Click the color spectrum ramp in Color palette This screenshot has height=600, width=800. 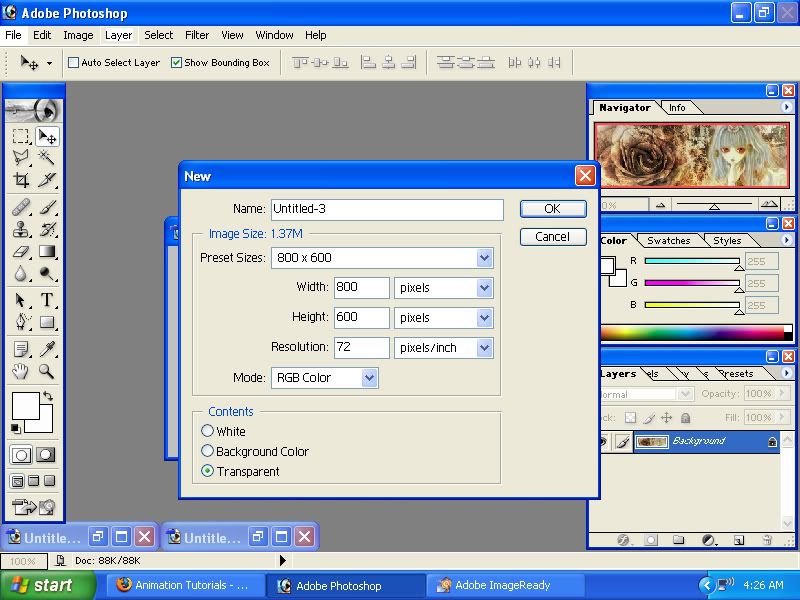click(697, 333)
